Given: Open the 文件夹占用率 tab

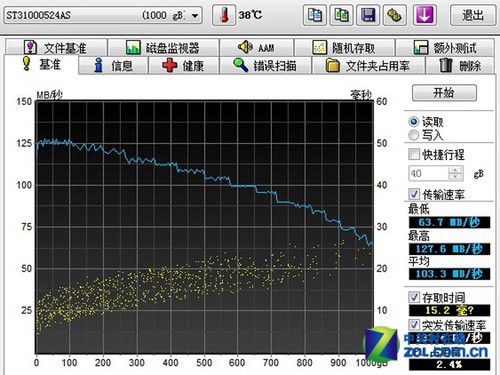Looking at the screenshot, I should click(x=368, y=65).
